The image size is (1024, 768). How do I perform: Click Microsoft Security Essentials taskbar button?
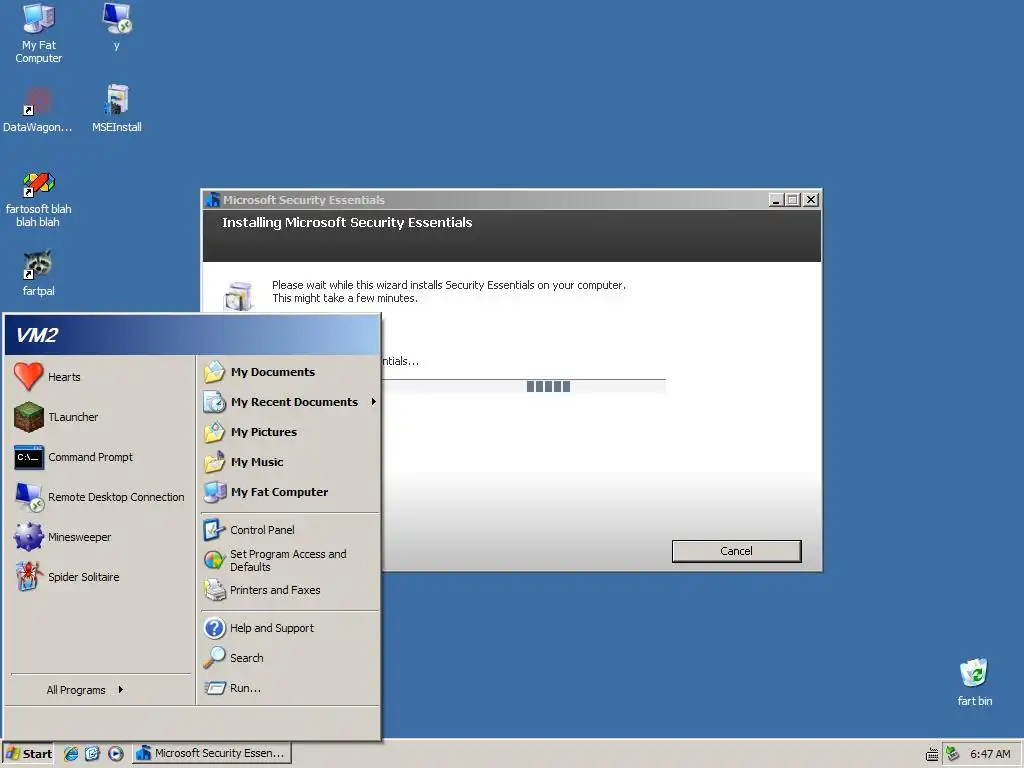(212, 754)
